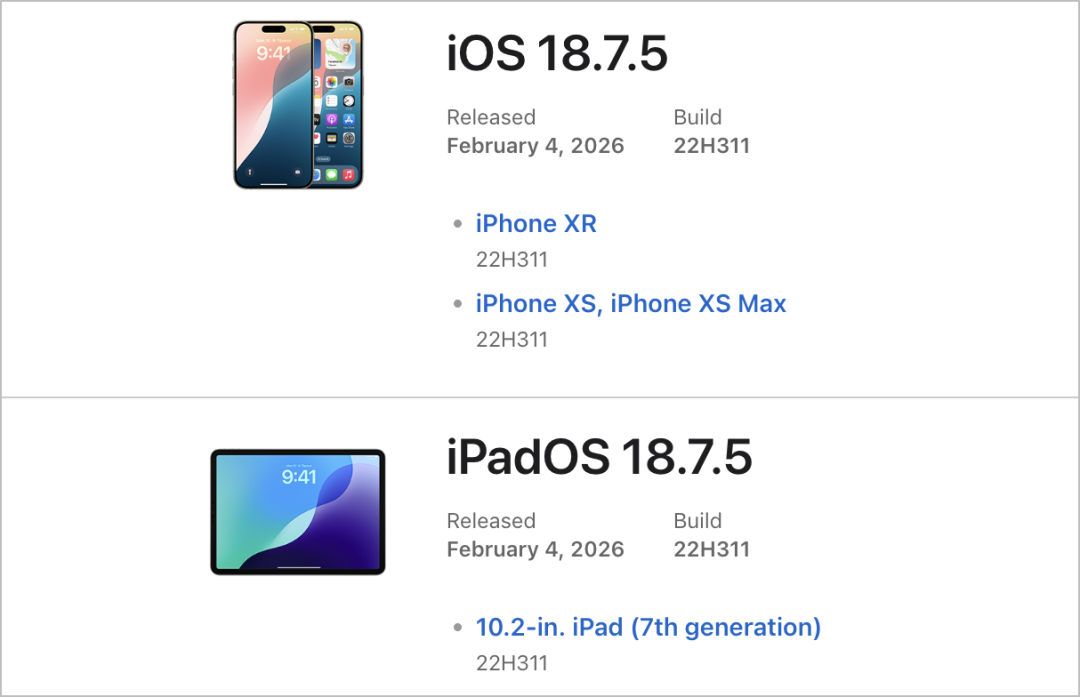Select the February 4, 2026 date for iOS
Image resolution: width=1080 pixels, height=697 pixels.
point(535,146)
